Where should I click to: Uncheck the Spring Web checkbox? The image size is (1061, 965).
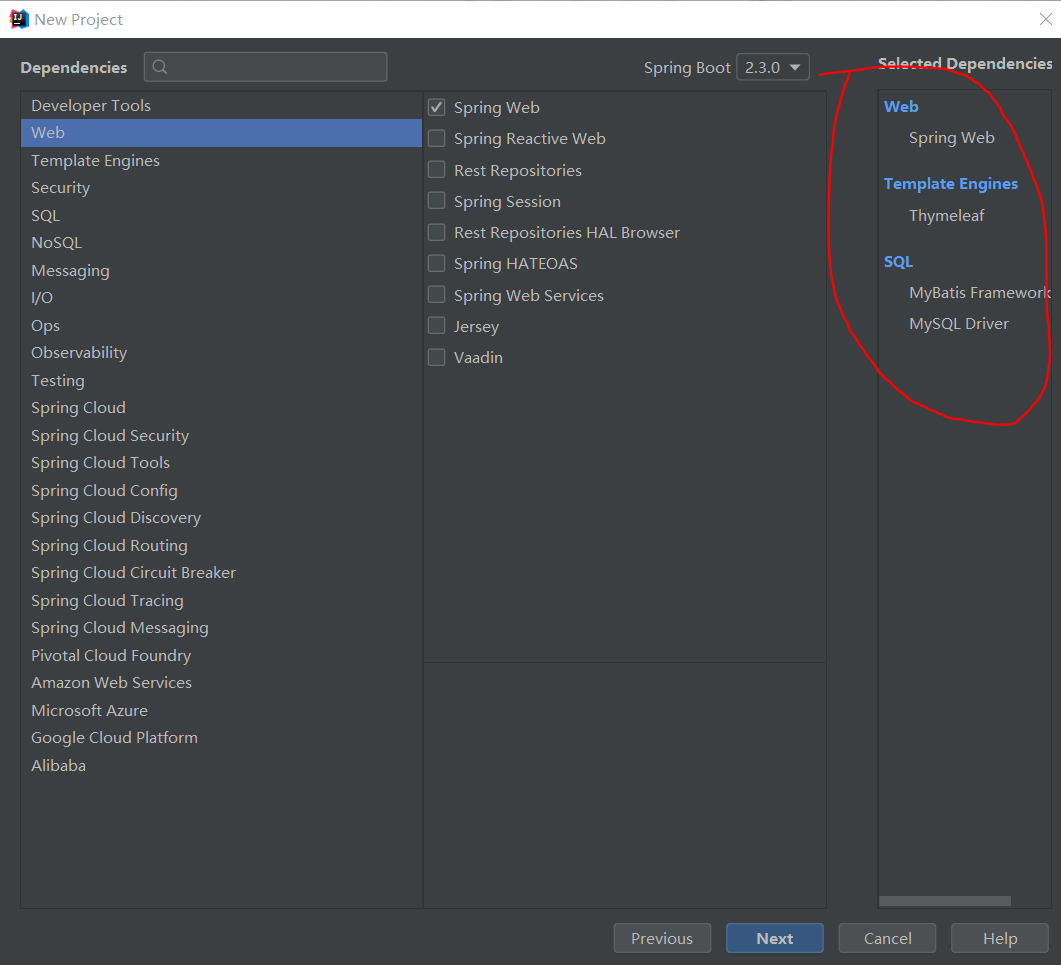[437, 107]
